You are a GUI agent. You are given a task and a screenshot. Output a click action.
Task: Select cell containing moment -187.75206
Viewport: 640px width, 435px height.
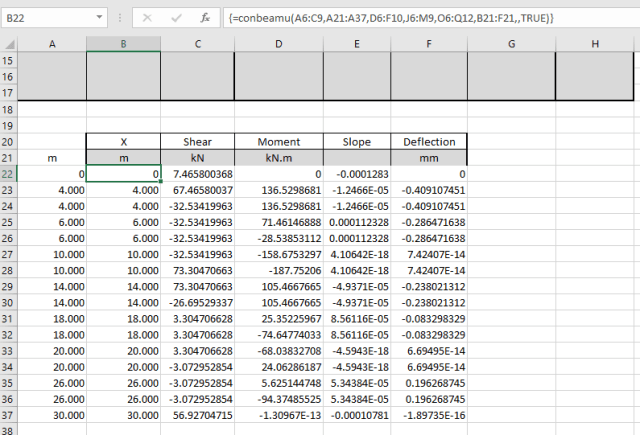(x=278, y=270)
